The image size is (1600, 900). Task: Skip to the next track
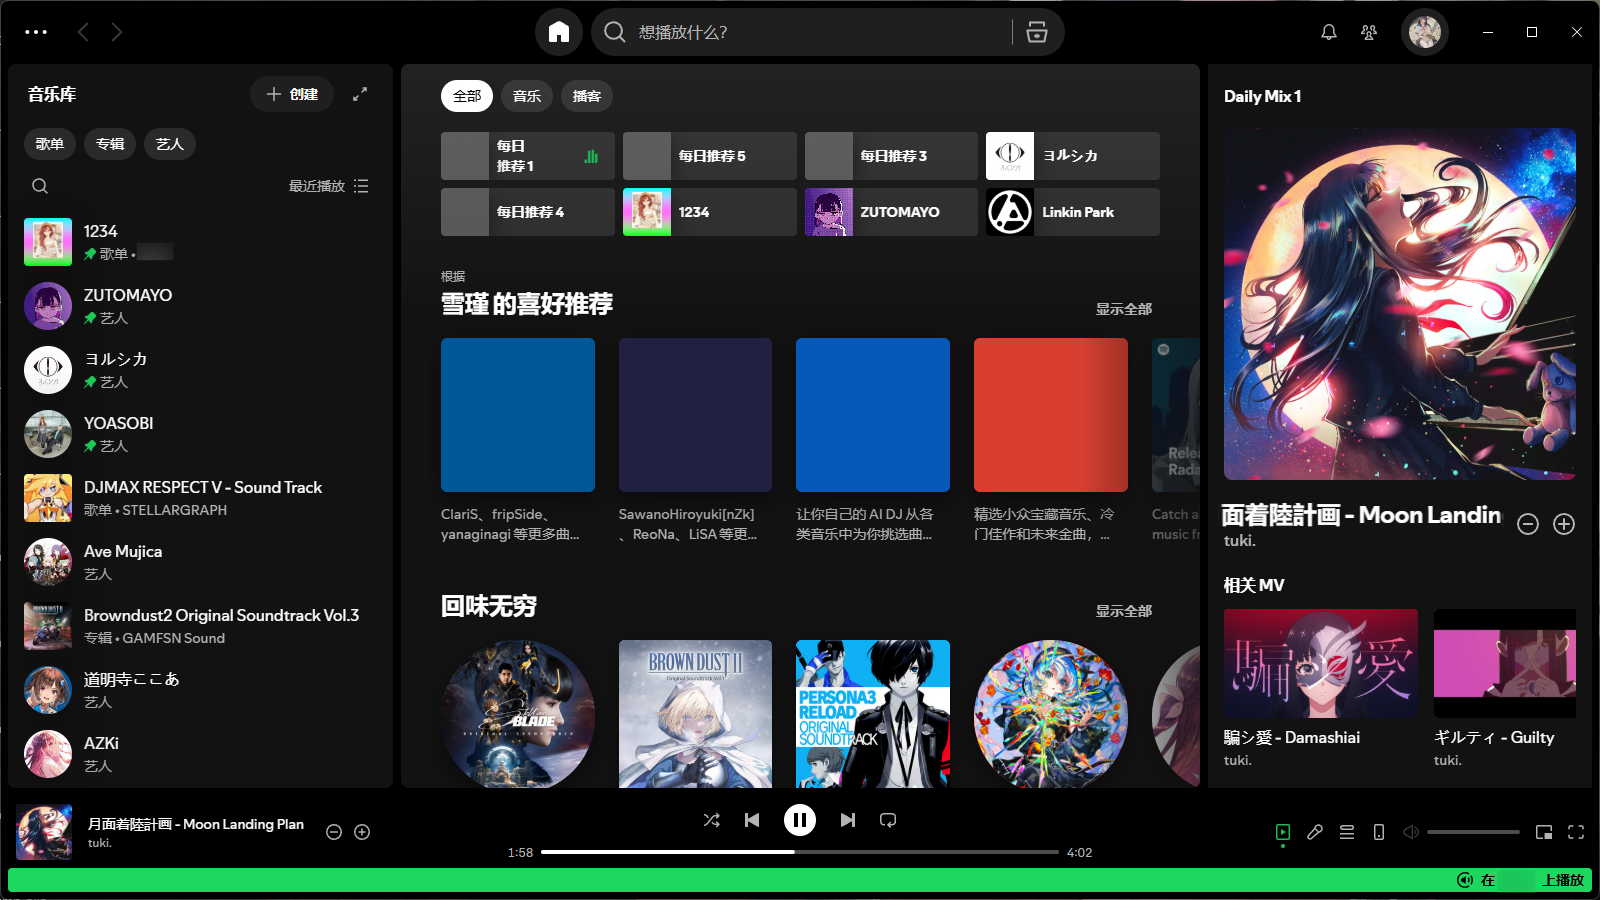(848, 820)
